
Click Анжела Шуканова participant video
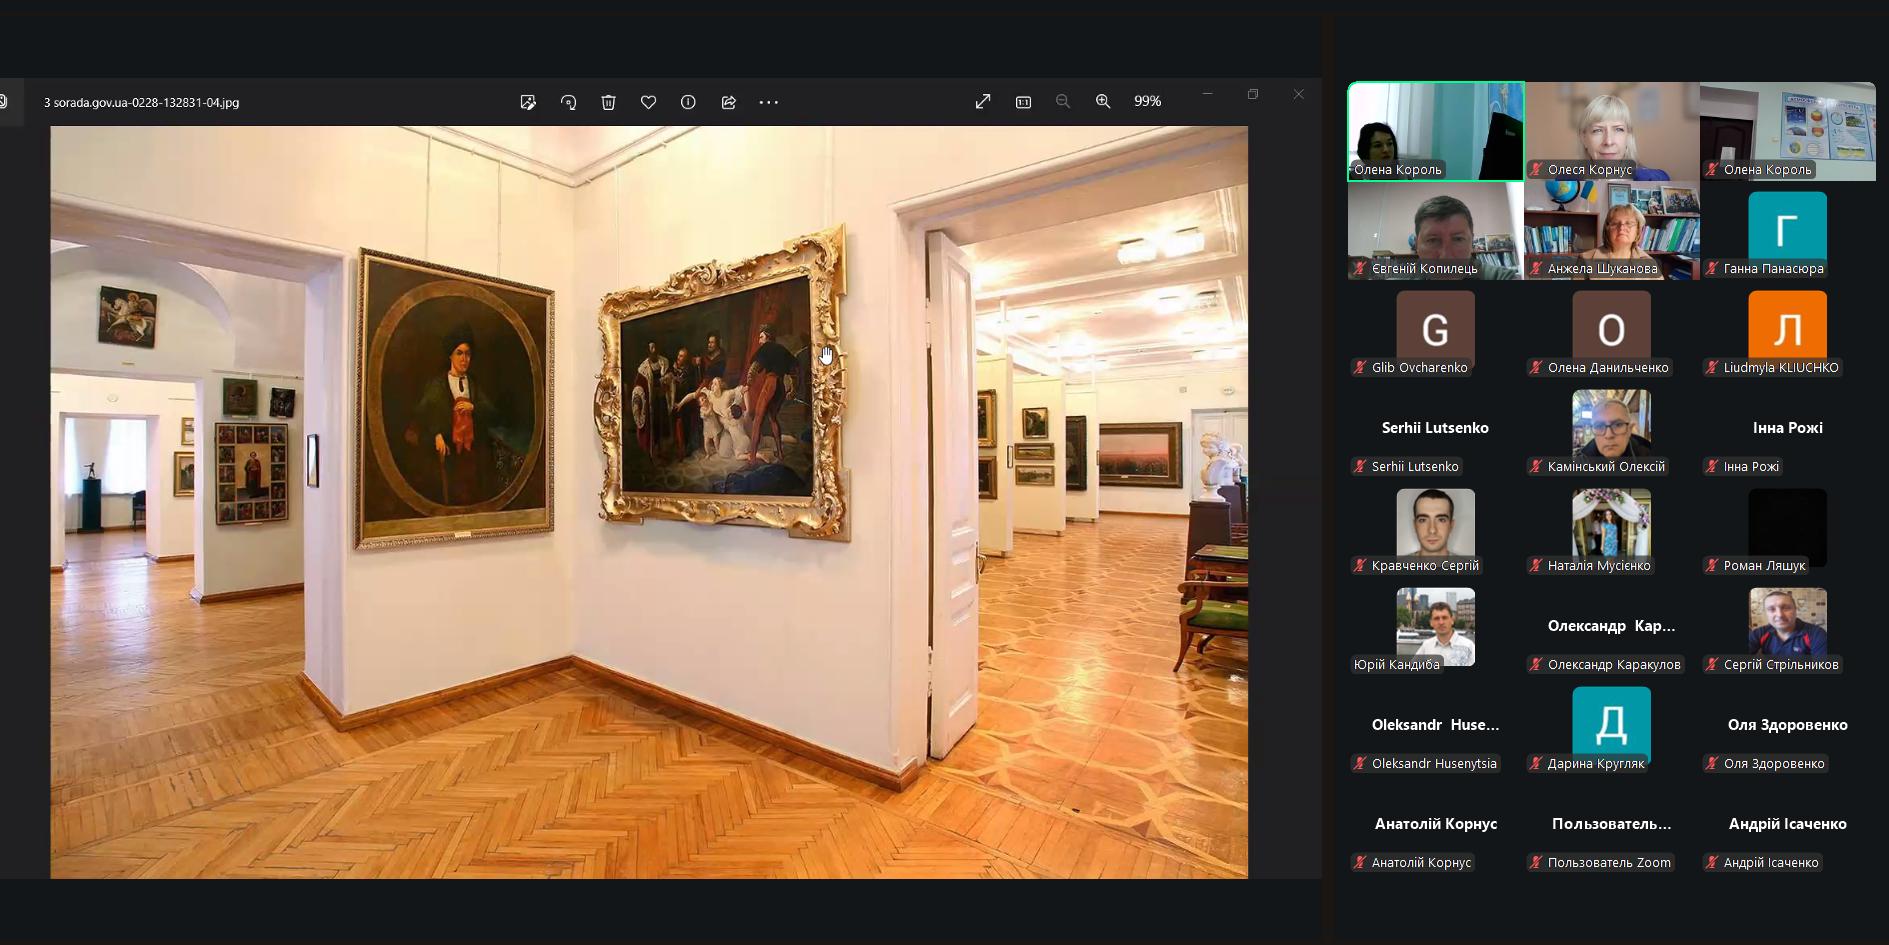pyautogui.click(x=1611, y=230)
